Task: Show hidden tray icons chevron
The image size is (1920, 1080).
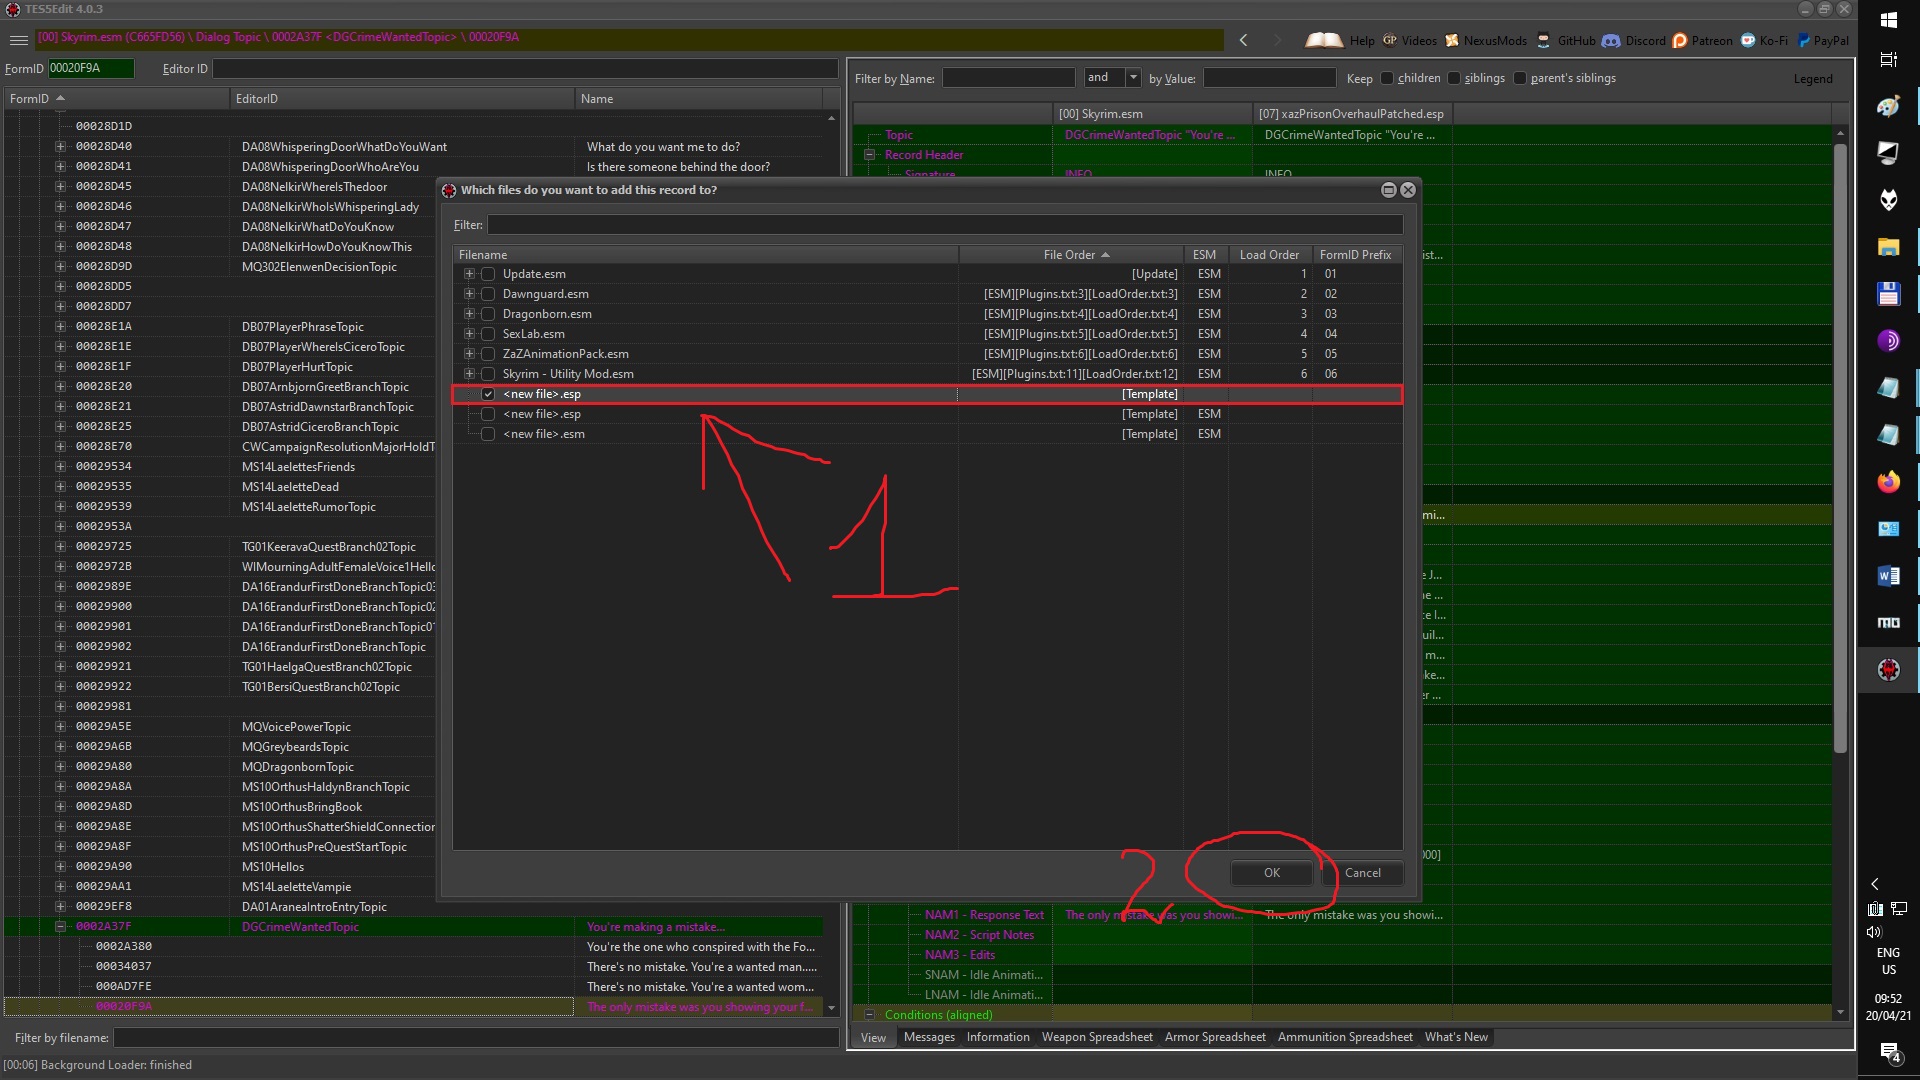Action: [x=1875, y=884]
